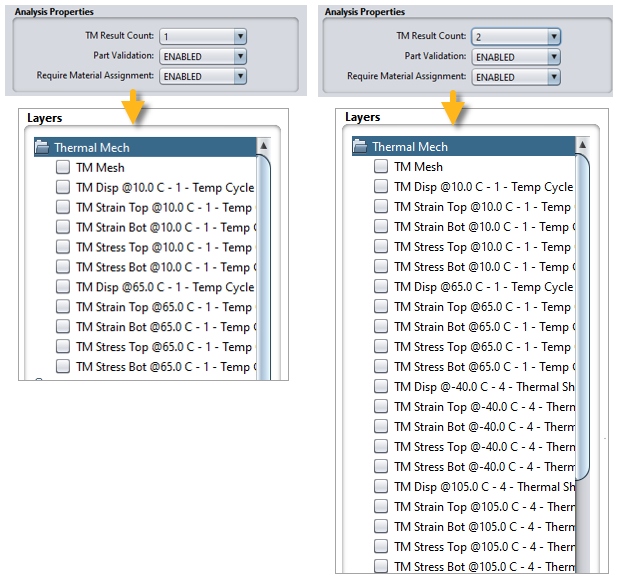619x578 pixels.
Task: Check TM Strain Bot @10.0 C in right panel
Action: [381, 226]
